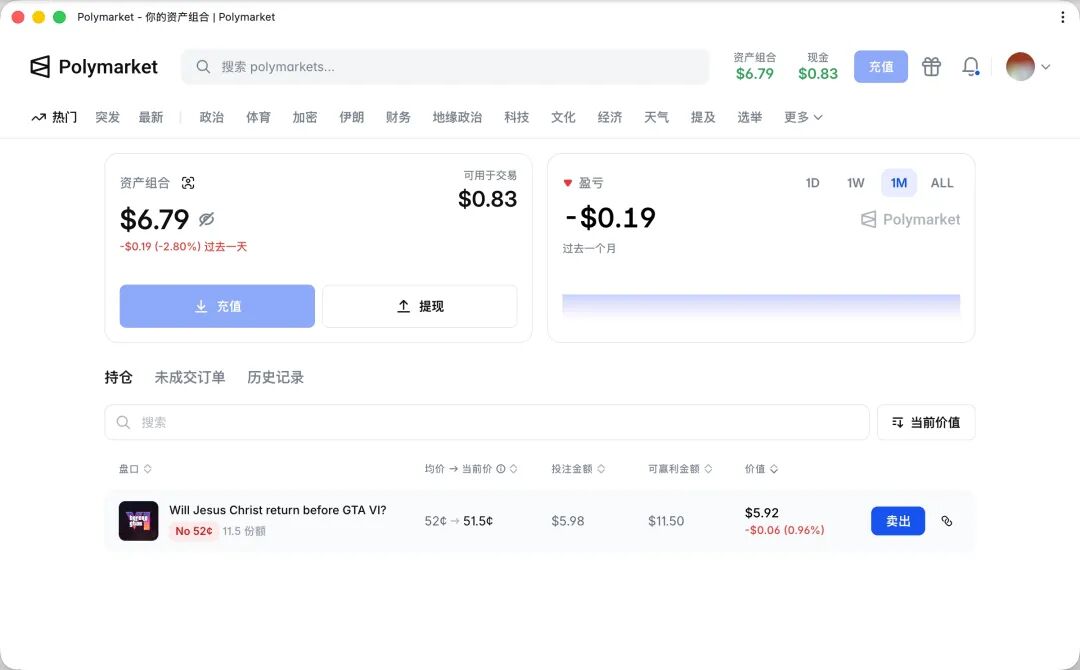The width and height of the screenshot is (1080, 670).
Task: Click the Polymarket logo icon
Action: click(40, 67)
